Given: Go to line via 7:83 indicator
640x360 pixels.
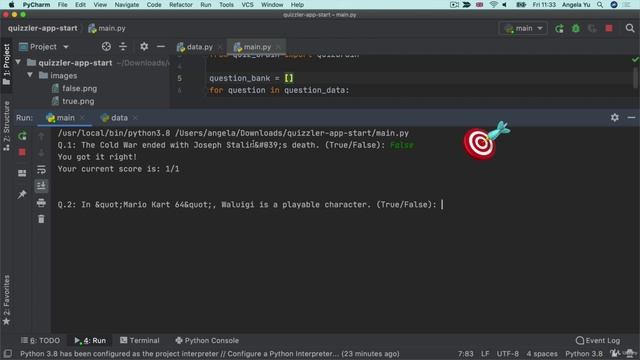Looking at the screenshot, I should (465, 354).
